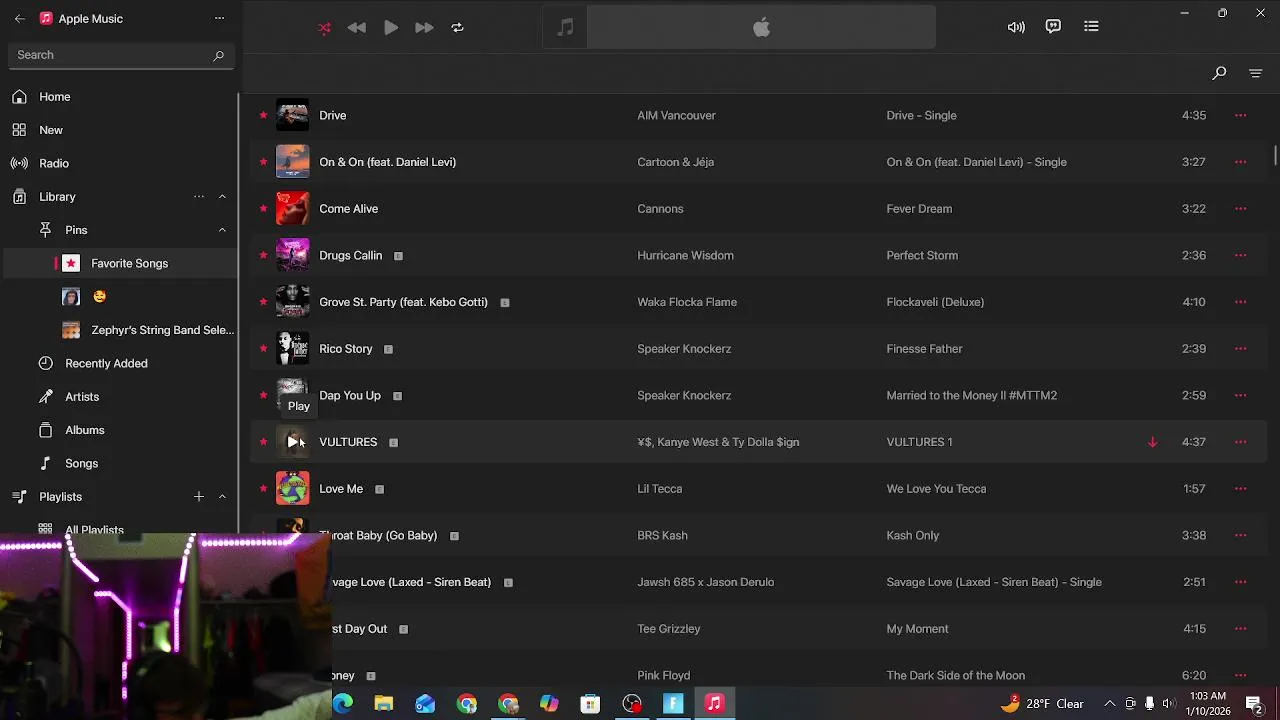Open the Windows notification center

pos(1254,704)
